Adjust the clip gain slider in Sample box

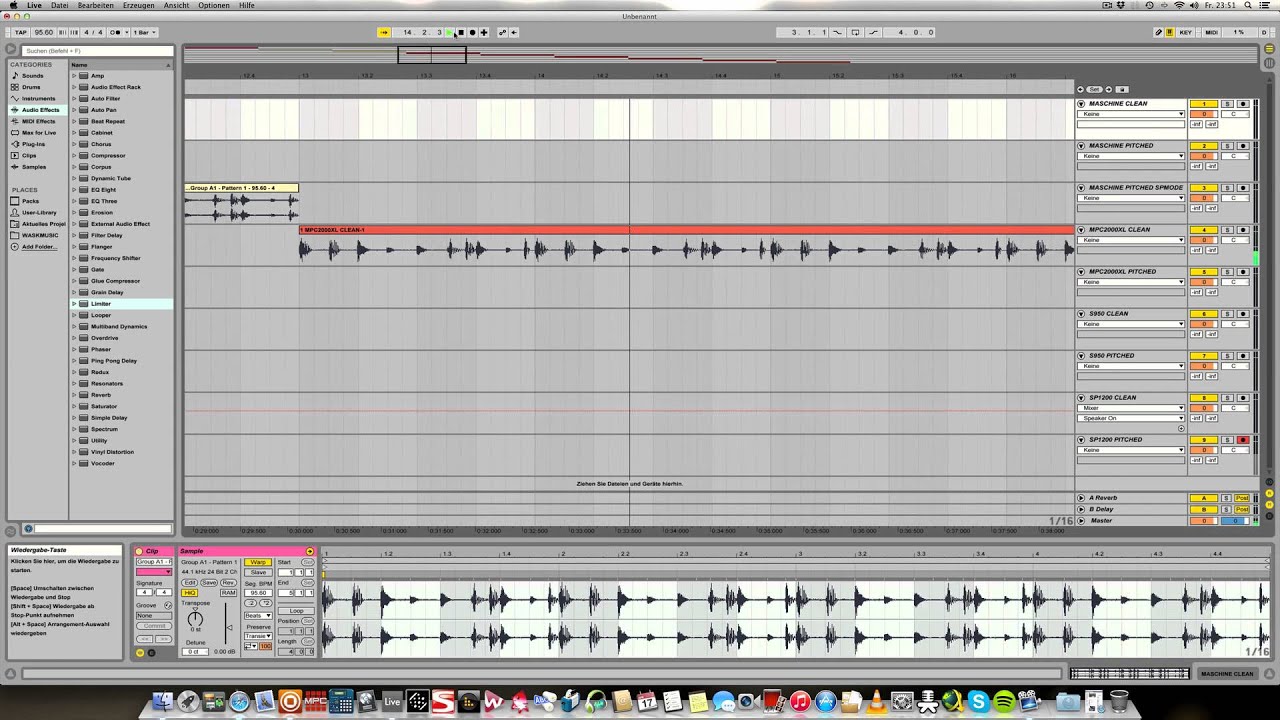[228, 628]
